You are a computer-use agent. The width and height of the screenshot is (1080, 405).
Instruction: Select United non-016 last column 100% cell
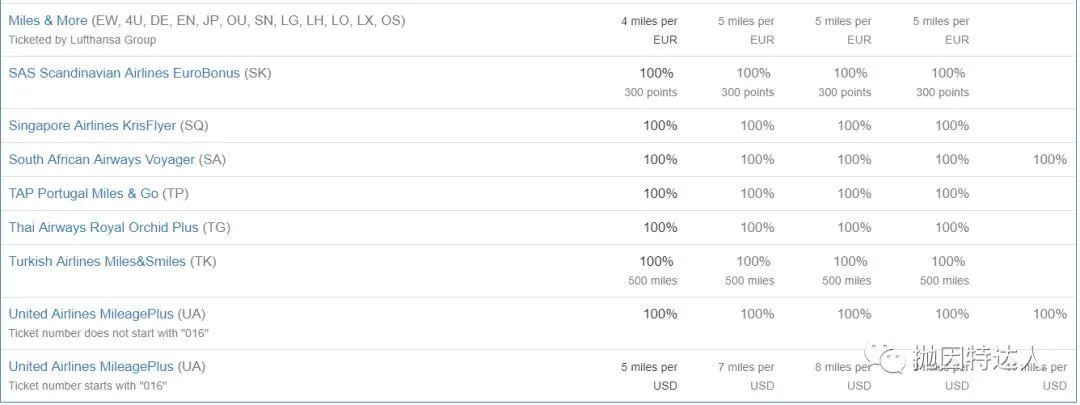click(1050, 314)
